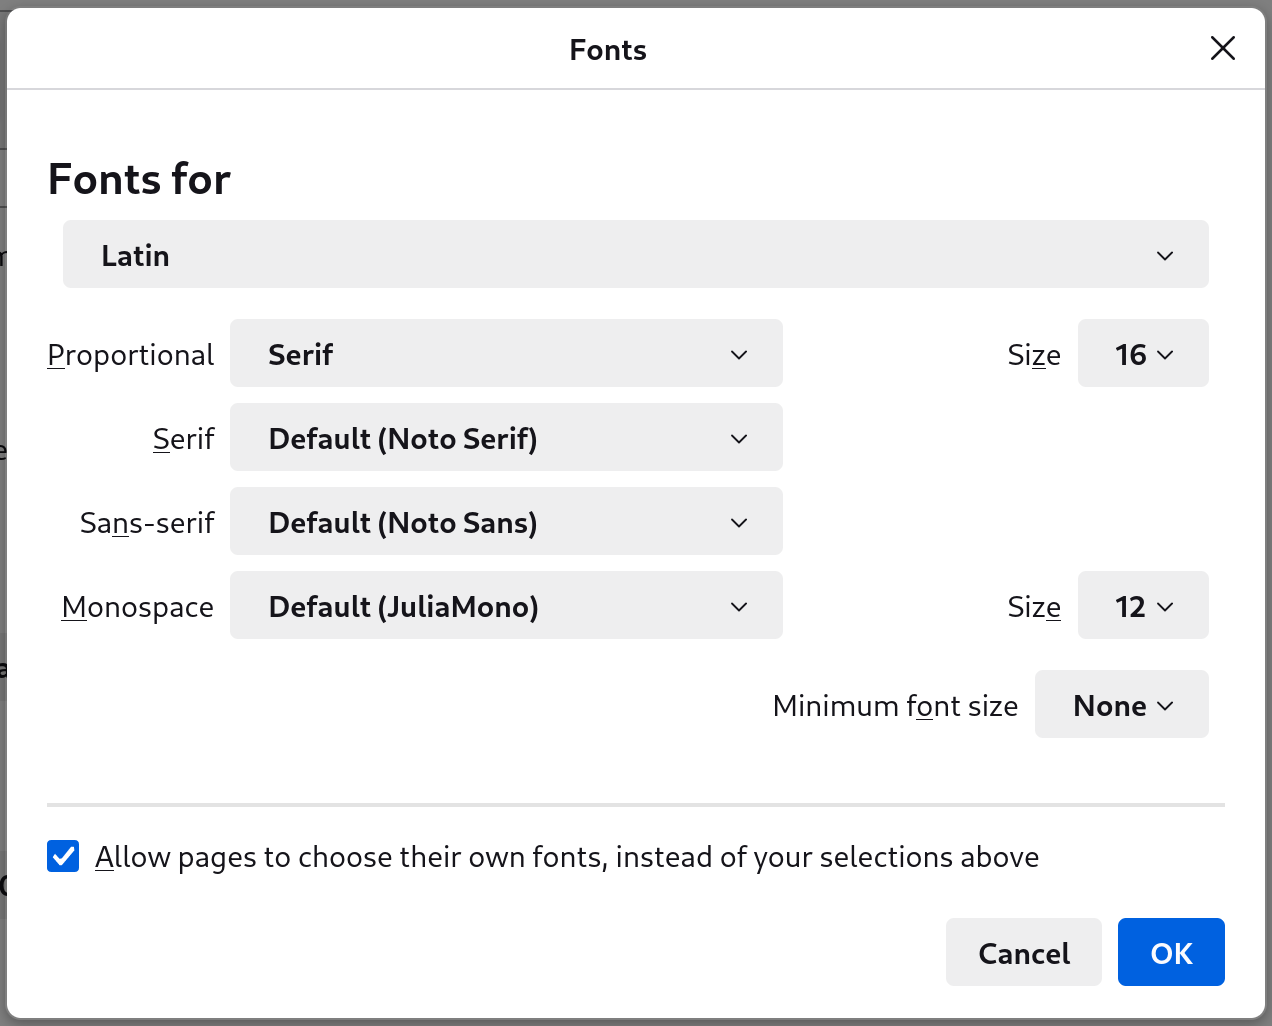1272x1026 pixels.
Task: Click the Cancel button
Action: (1023, 952)
